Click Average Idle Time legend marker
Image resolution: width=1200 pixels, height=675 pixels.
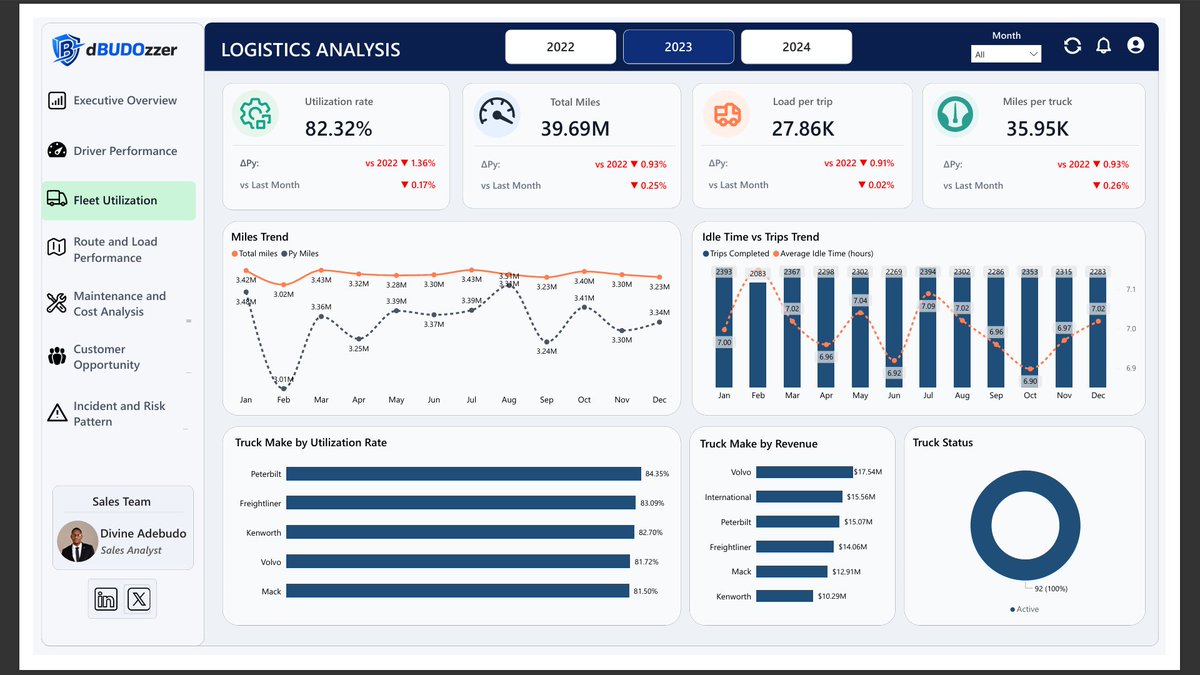775,254
